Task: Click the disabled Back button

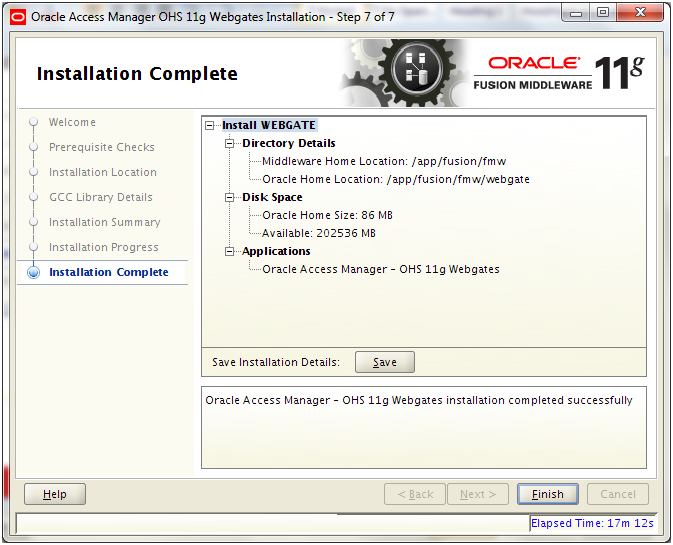Action: 415,494
